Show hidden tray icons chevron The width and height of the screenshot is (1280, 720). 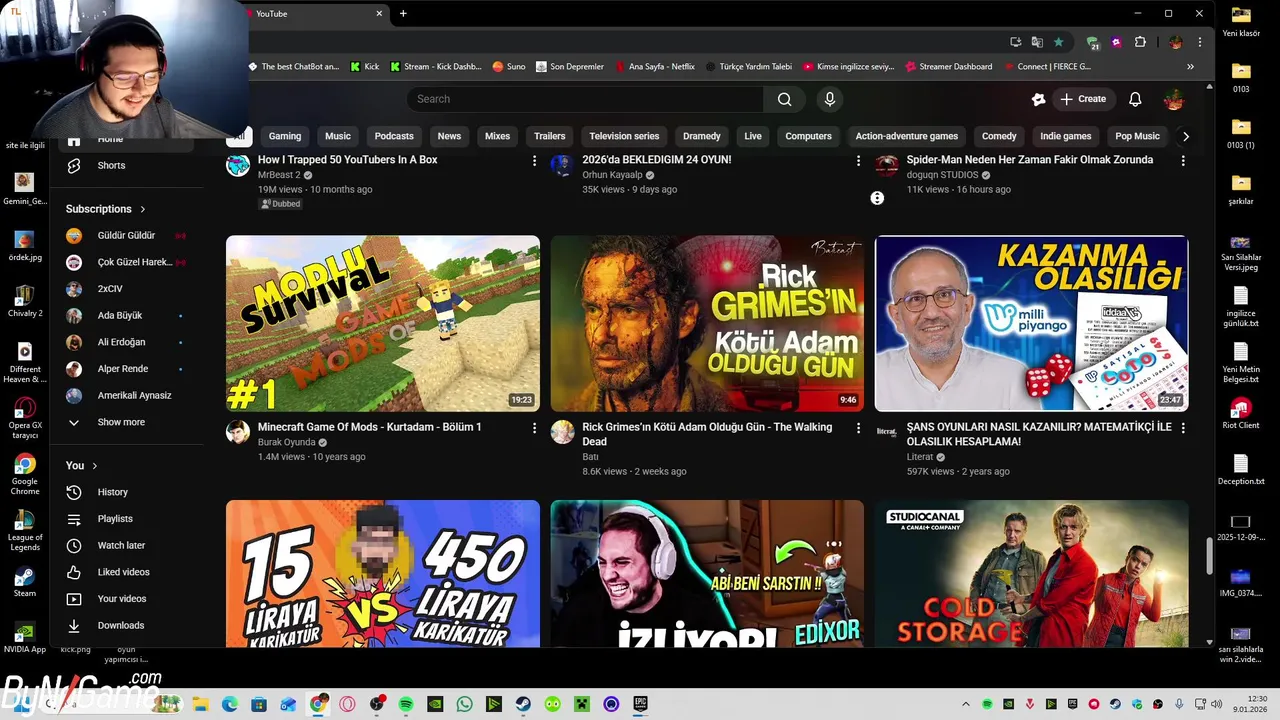965,704
